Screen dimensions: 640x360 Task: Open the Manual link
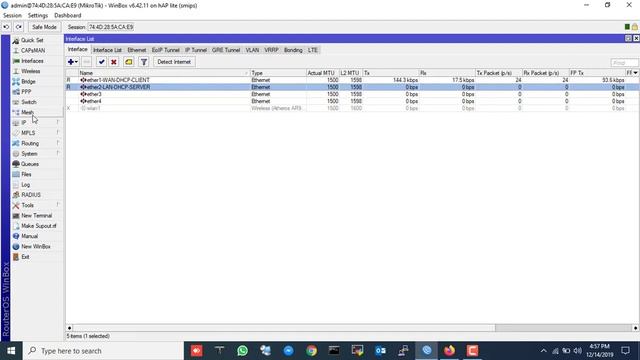pos(29,236)
